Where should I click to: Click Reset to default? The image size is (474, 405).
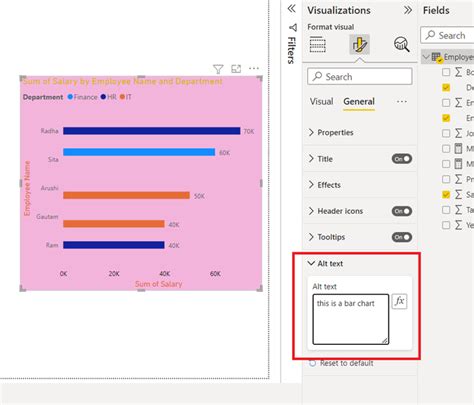346,363
